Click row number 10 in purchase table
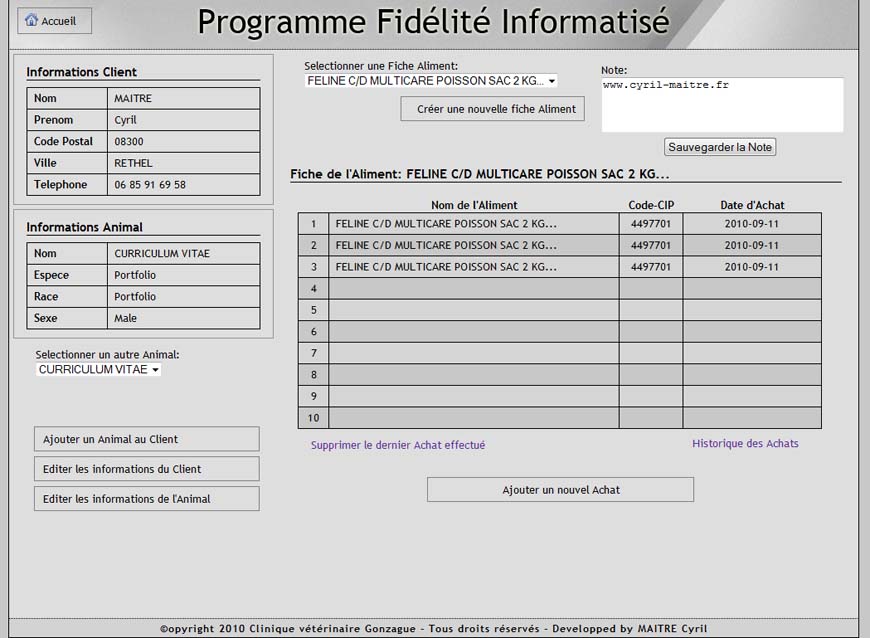The width and height of the screenshot is (870, 638). coord(313,418)
